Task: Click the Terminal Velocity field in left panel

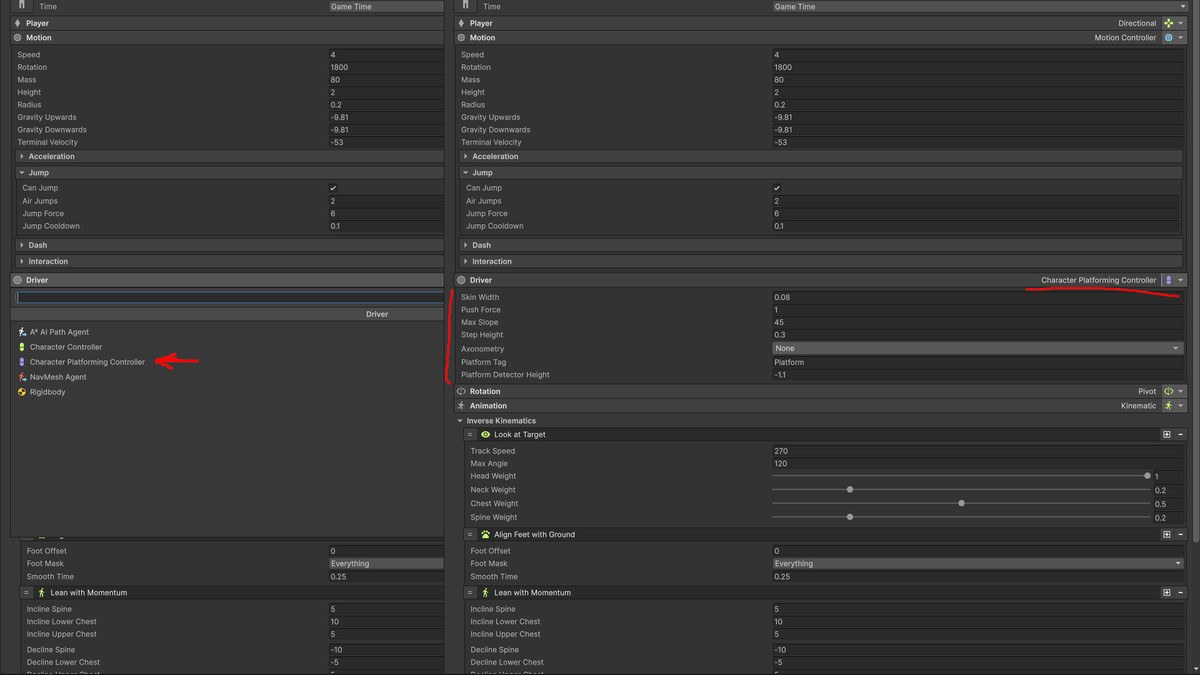Action: coord(386,143)
